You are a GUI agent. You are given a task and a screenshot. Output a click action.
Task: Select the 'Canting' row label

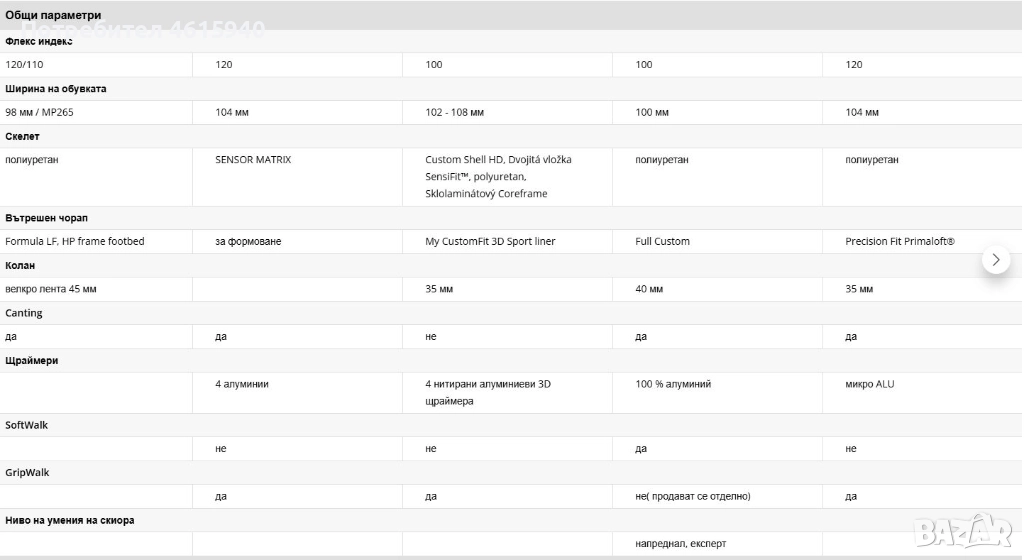[24, 313]
